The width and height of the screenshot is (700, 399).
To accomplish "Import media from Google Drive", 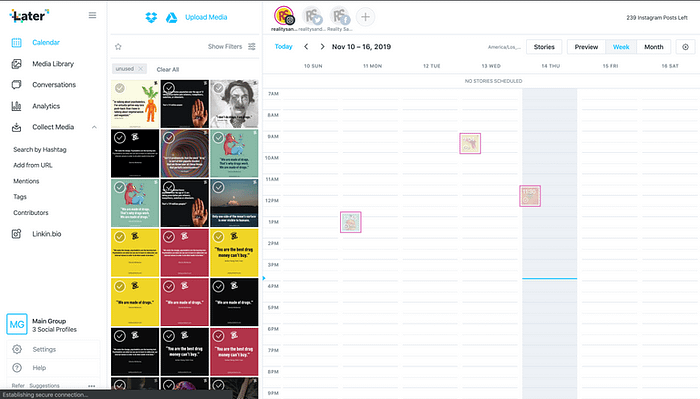I will (171, 17).
